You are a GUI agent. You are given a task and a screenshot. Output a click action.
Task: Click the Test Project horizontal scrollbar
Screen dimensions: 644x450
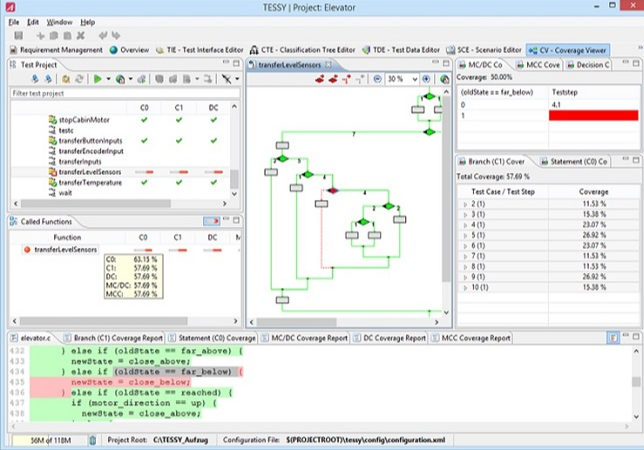[x=96, y=203]
